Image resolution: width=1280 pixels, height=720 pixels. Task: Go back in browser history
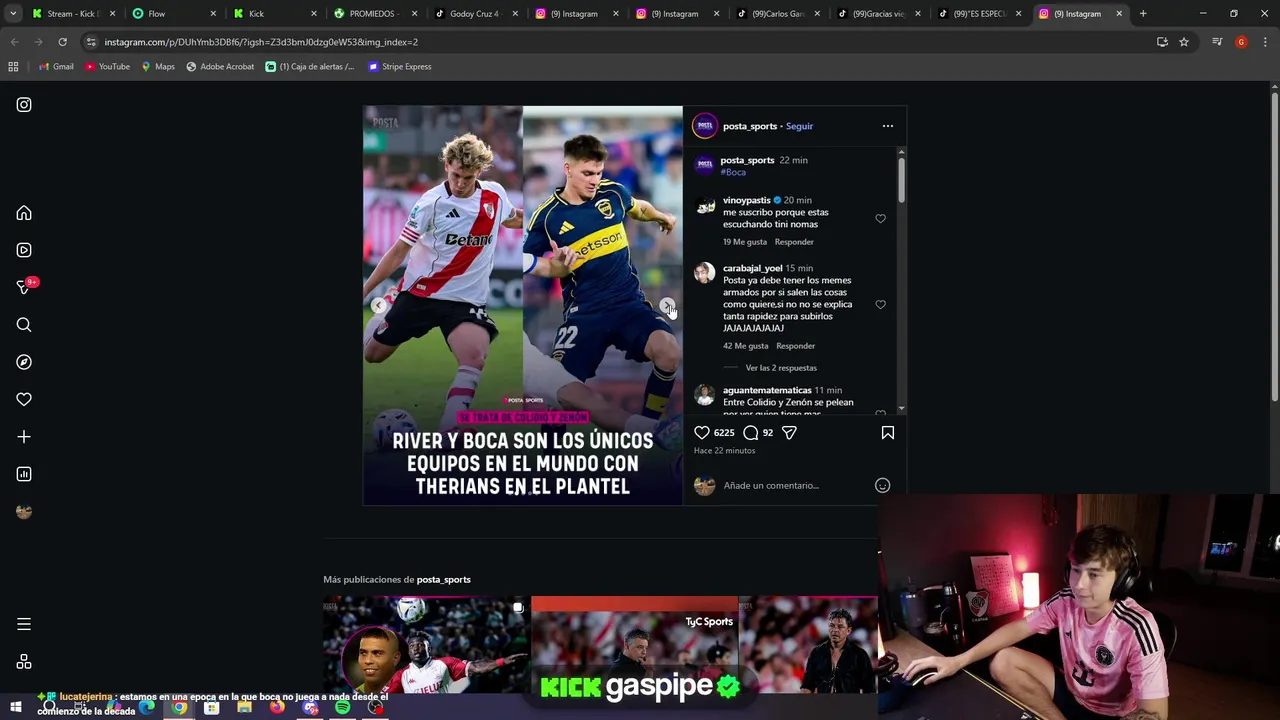coord(14,42)
